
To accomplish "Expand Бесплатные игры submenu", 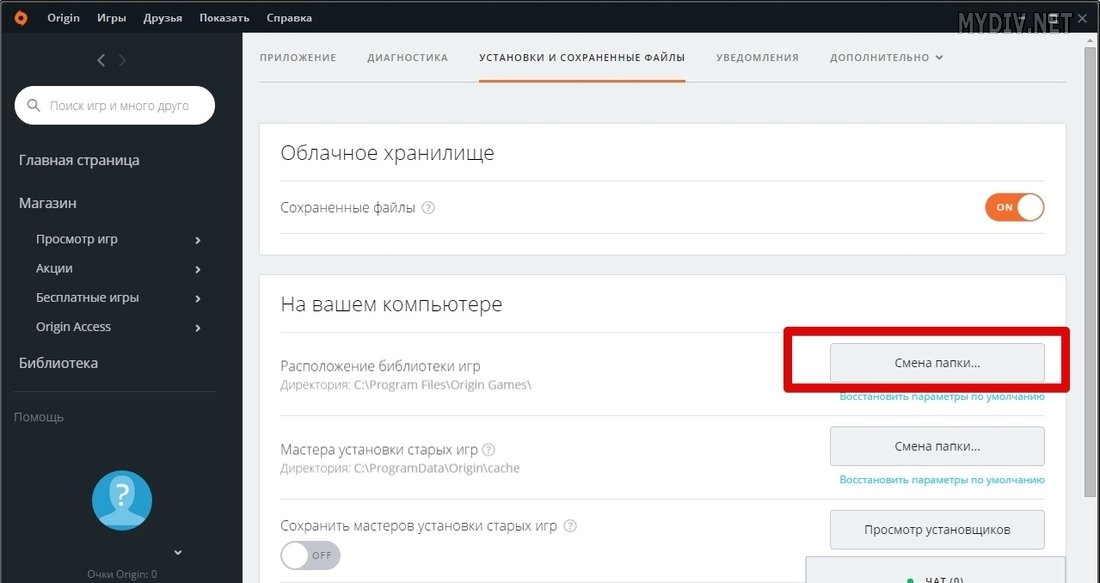I will pyautogui.click(x=198, y=299).
